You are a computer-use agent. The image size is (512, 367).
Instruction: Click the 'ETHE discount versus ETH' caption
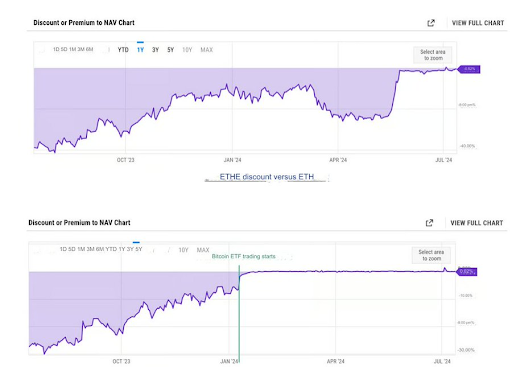(267, 177)
